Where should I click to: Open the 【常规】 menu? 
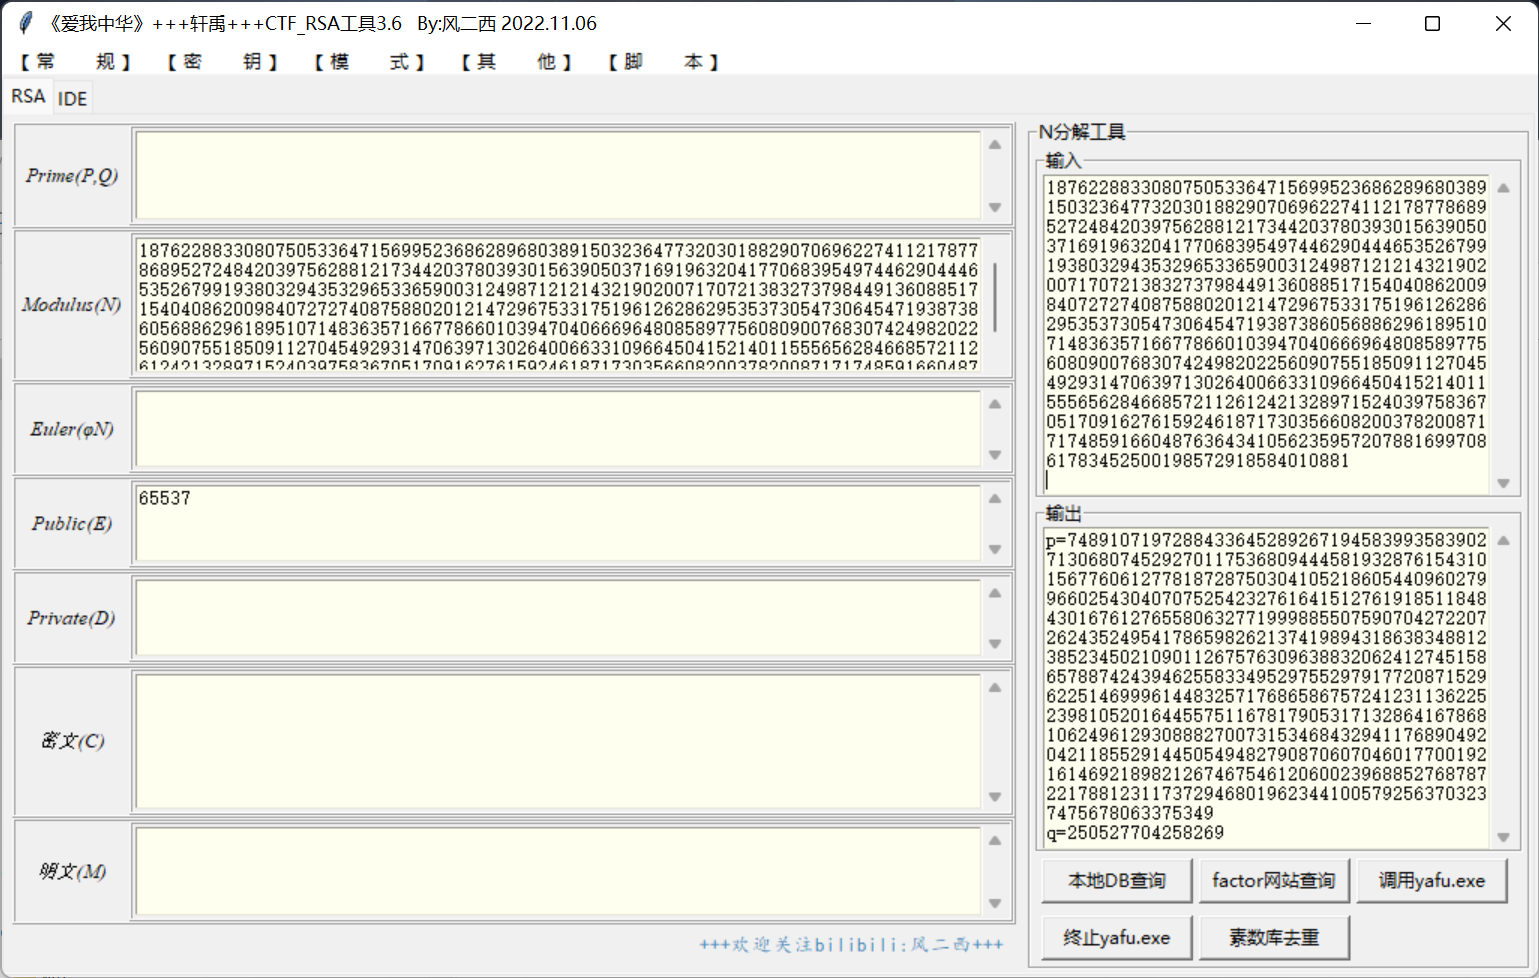76,62
